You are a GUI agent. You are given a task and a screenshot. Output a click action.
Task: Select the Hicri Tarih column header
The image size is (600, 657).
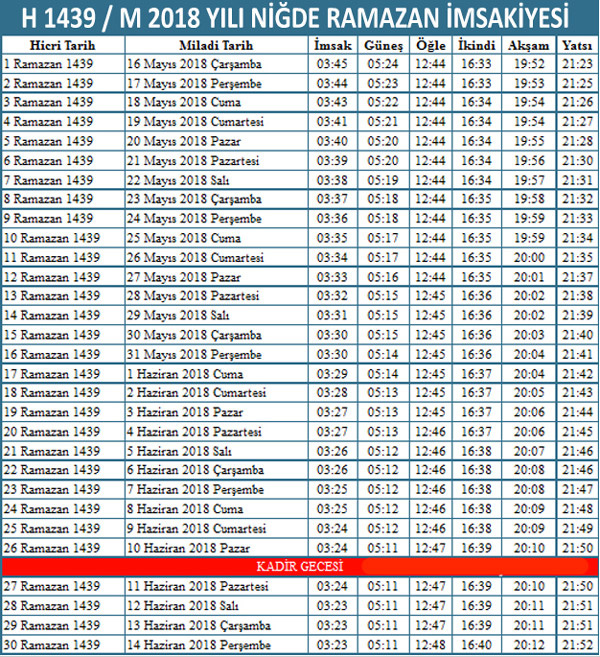[59, 46]
